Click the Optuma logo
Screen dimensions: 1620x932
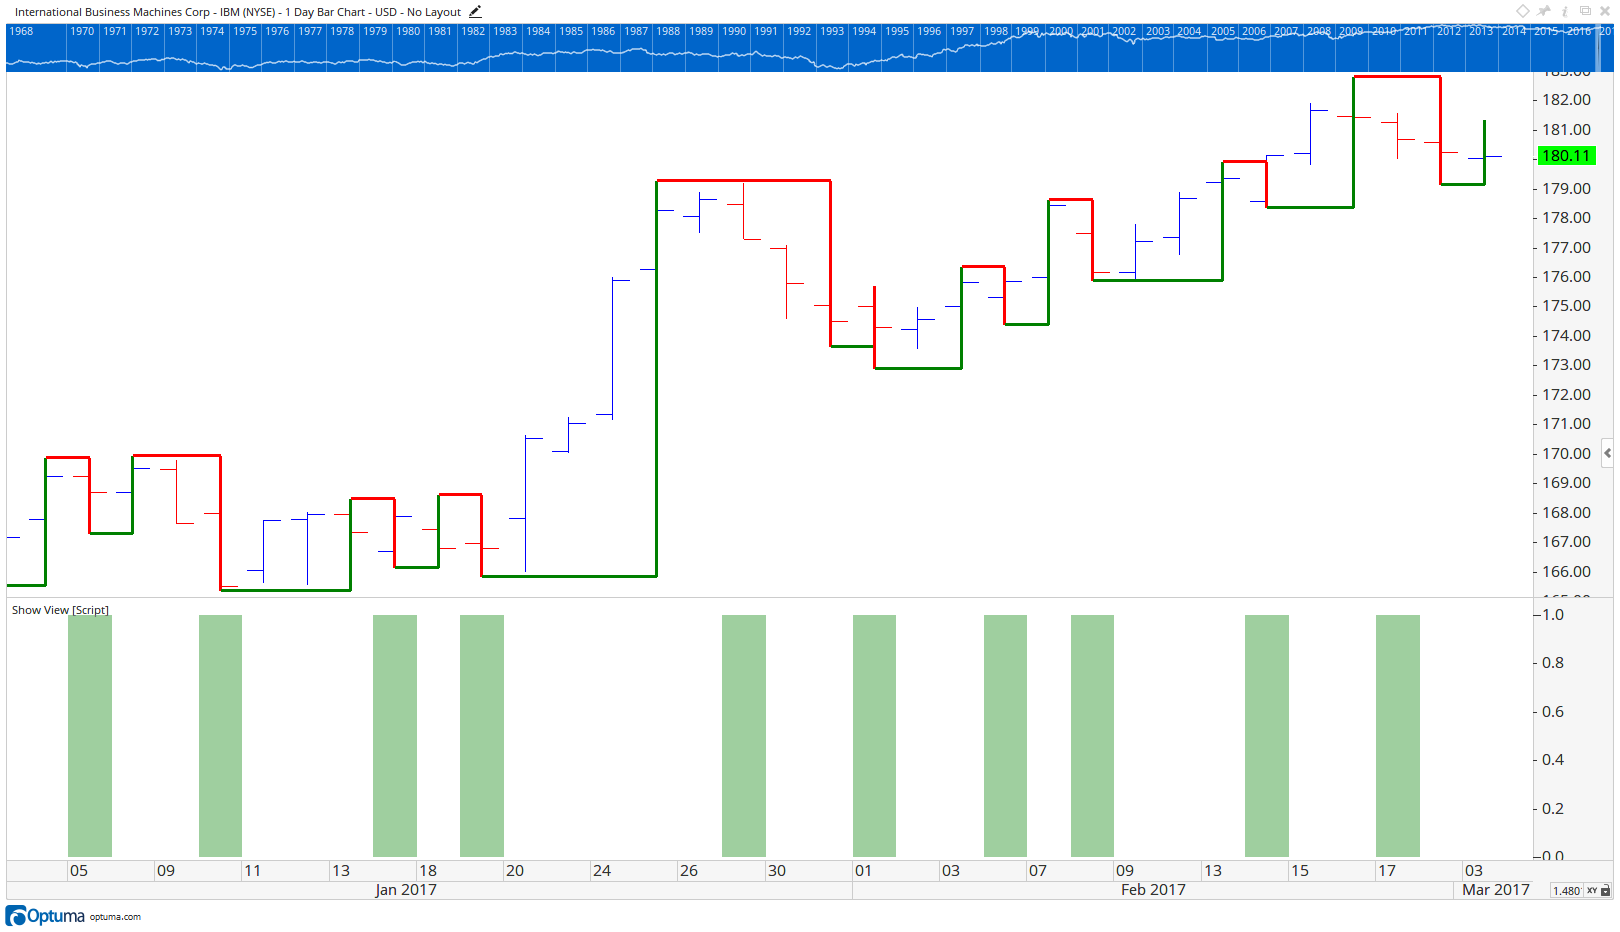tap(46, 916)
